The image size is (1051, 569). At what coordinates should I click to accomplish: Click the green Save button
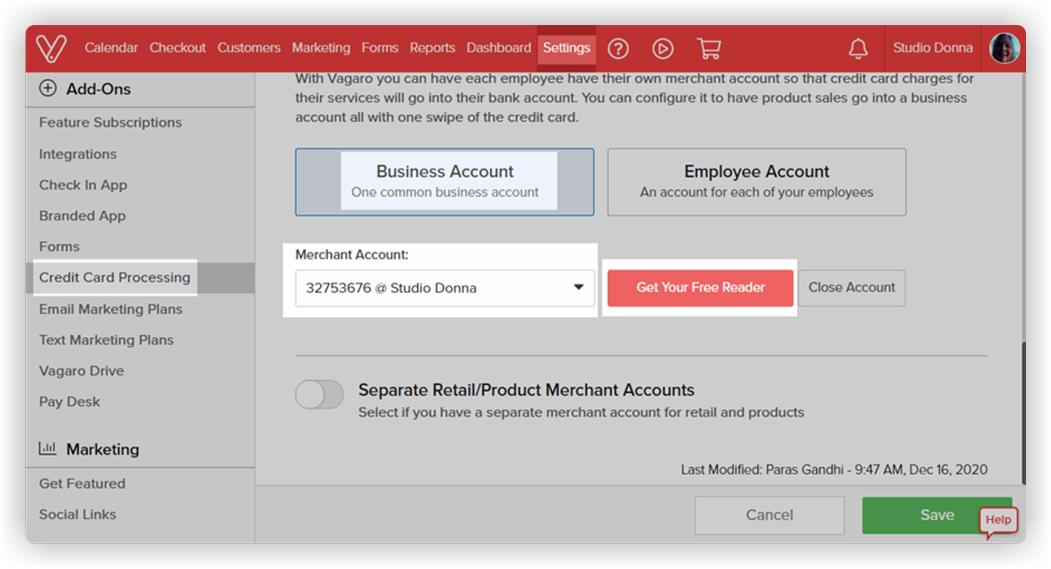click(937, 515)
